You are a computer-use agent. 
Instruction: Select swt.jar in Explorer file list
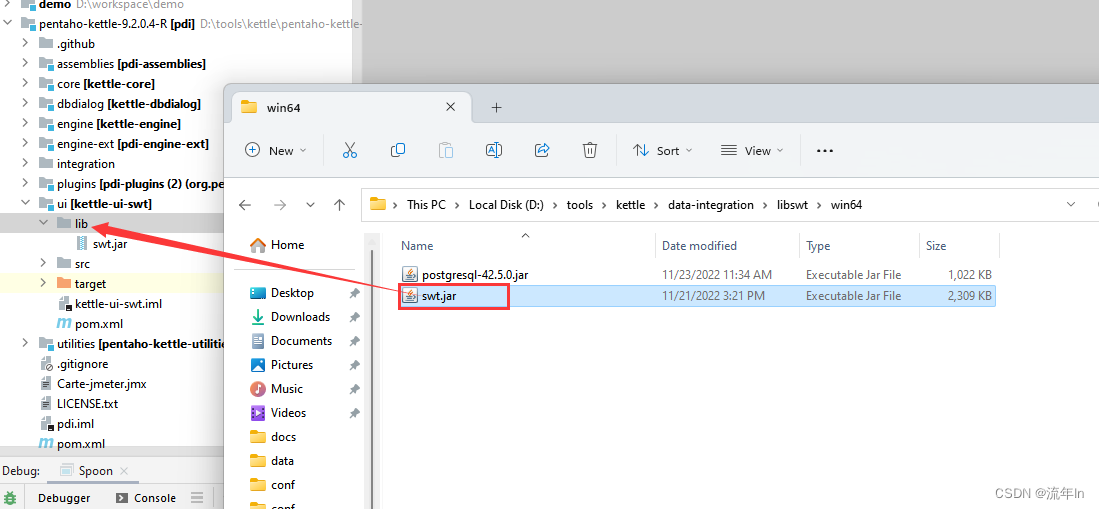click(x=439, y=296)
